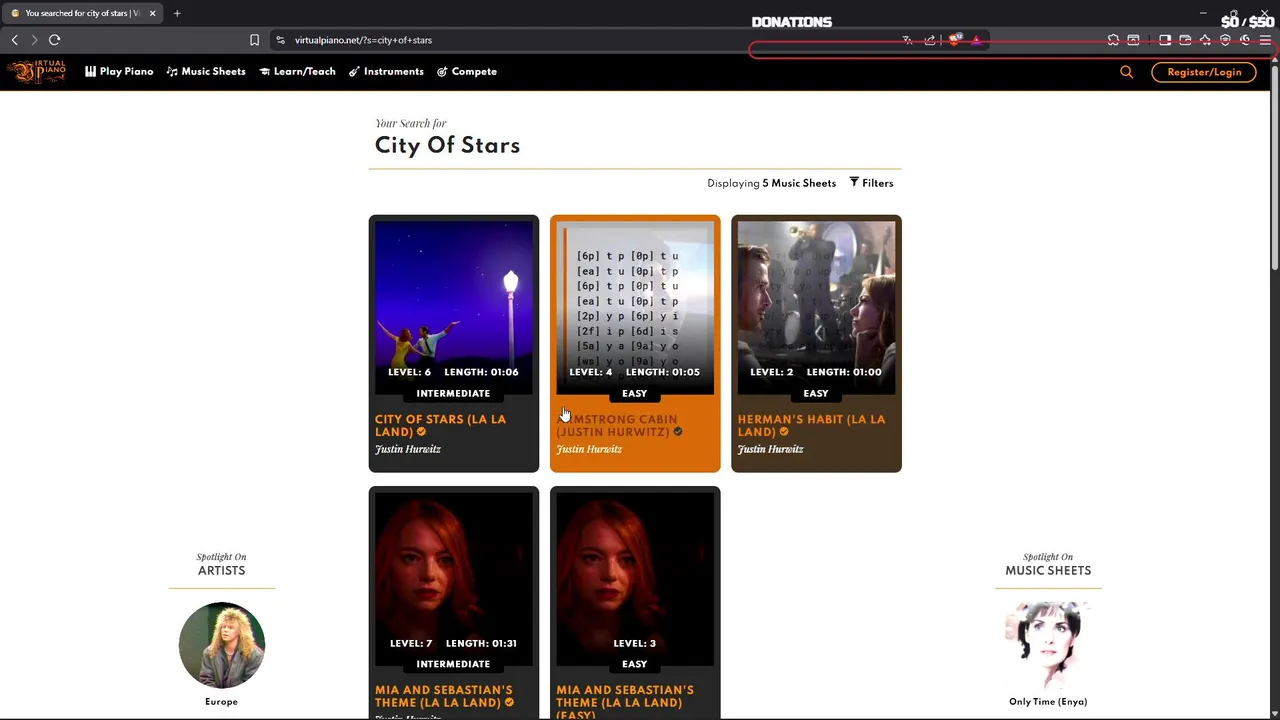Open the Europe artist spotlight photo
Image resolution: width=1280 pixels, height=720 pixels.
pos(222,645)
